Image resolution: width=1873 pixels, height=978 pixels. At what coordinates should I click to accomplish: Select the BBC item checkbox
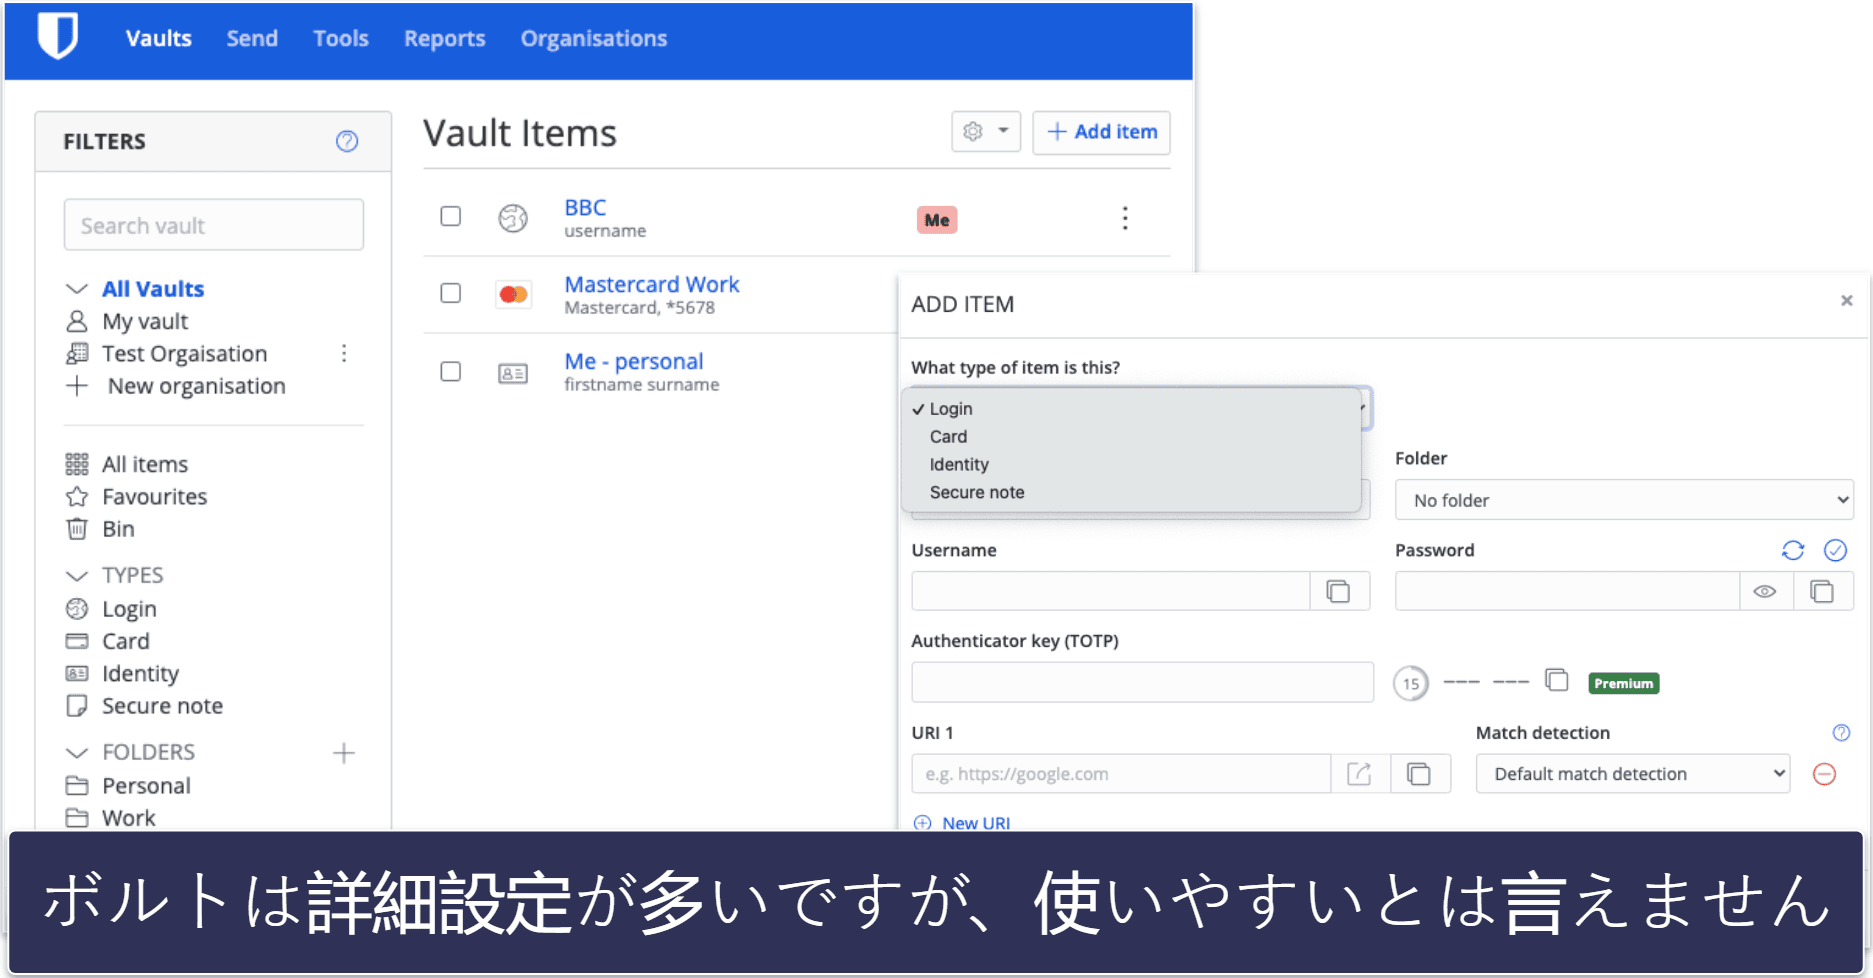point(451,216)
